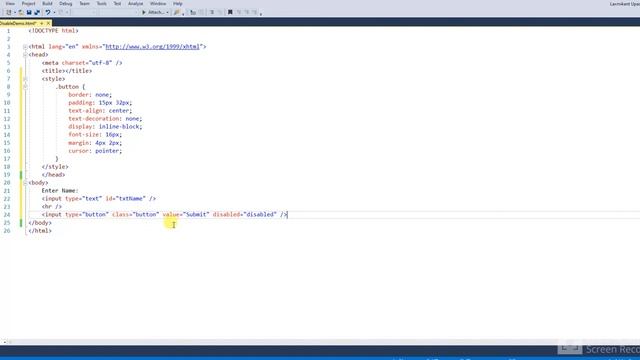
Task: Open the Team menu
Action: (x=84, y=4)
